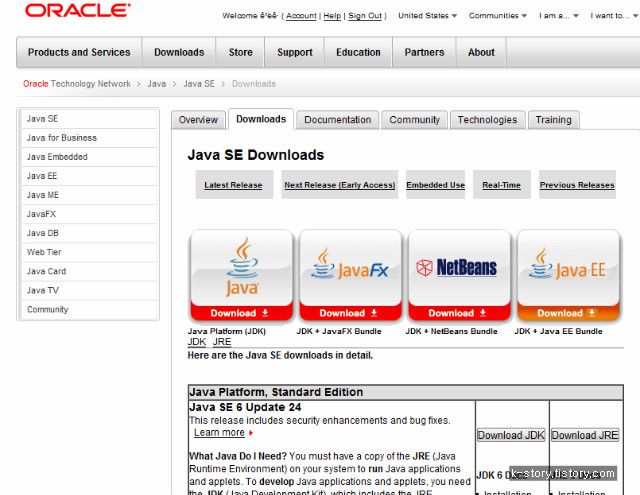Click the NetBeans logo tile
Screen dimensions: 640x495
click(459, 268)
